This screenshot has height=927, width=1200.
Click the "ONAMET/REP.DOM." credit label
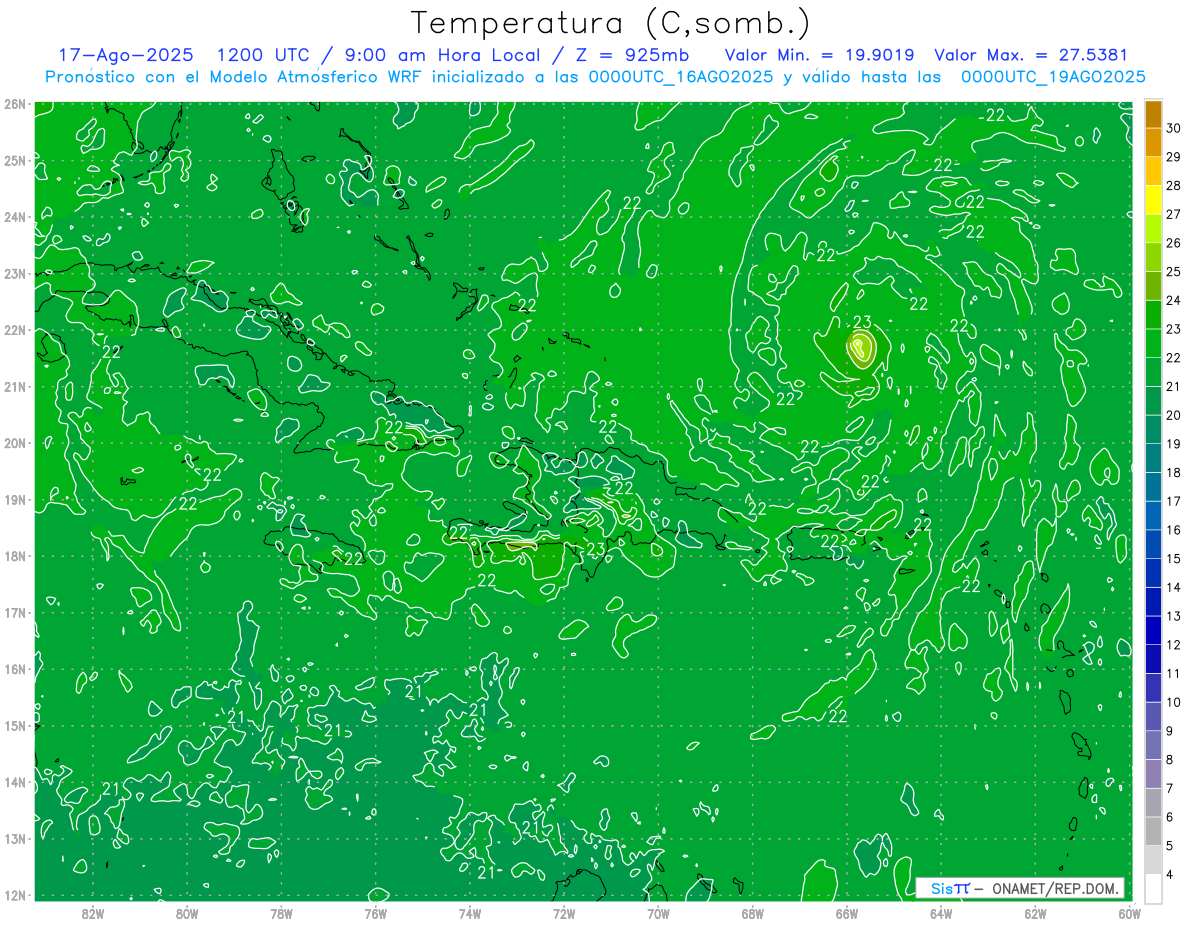click(x=1055, y=888)
